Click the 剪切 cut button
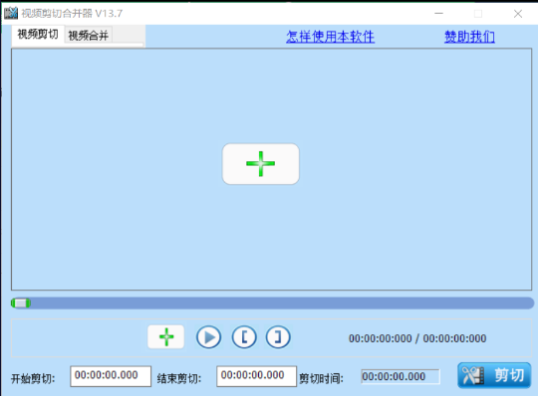The width and height of the screenshot is (538, 396). [x=494, y=375]
